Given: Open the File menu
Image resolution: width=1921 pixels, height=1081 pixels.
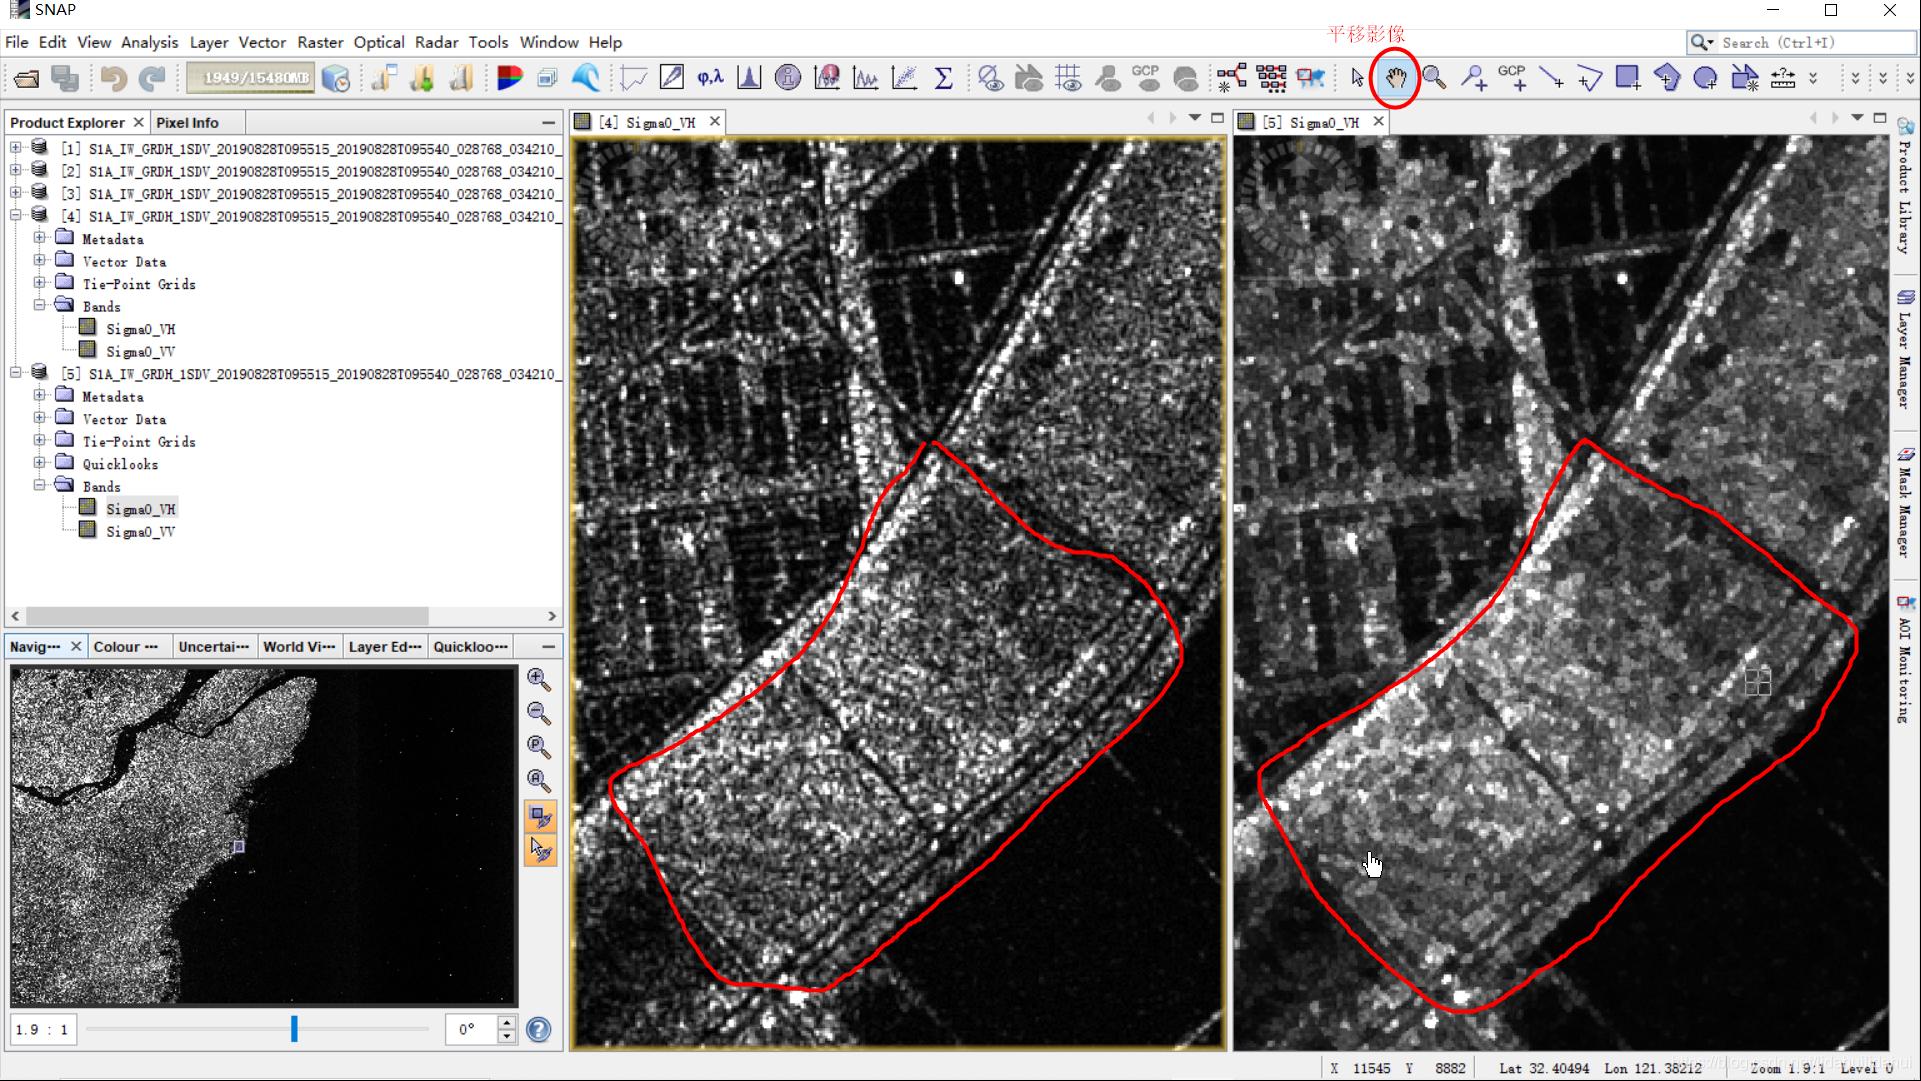Looking at the screenshot, I should 17,42.
